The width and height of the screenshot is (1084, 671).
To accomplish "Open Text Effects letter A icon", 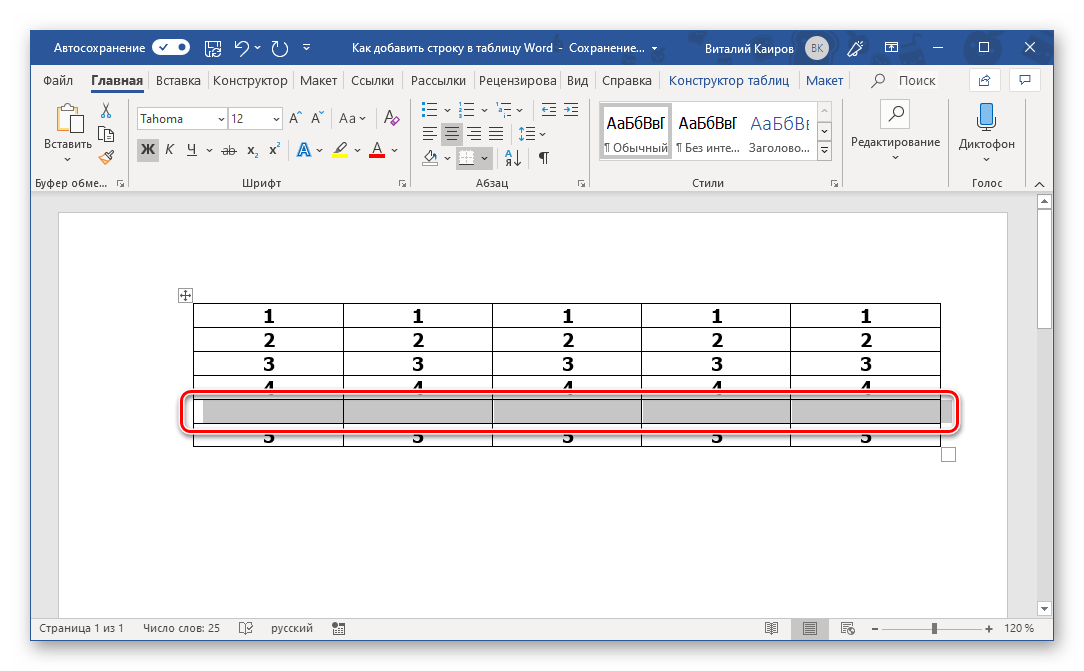I will pyautogui.click(x=303, y=149).
